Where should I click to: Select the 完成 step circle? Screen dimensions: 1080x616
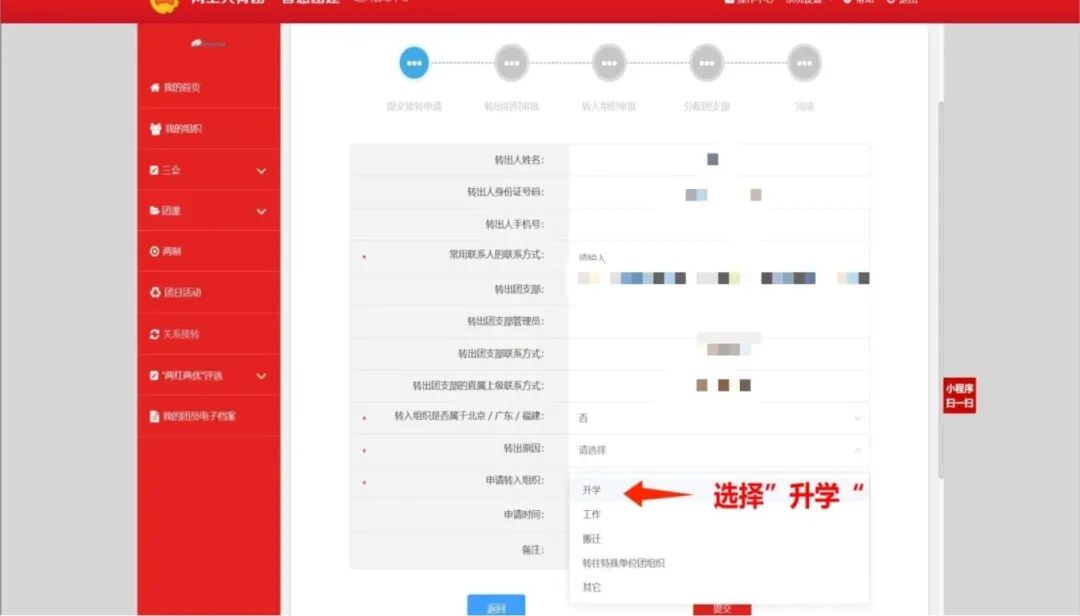[x=803, y=62]
